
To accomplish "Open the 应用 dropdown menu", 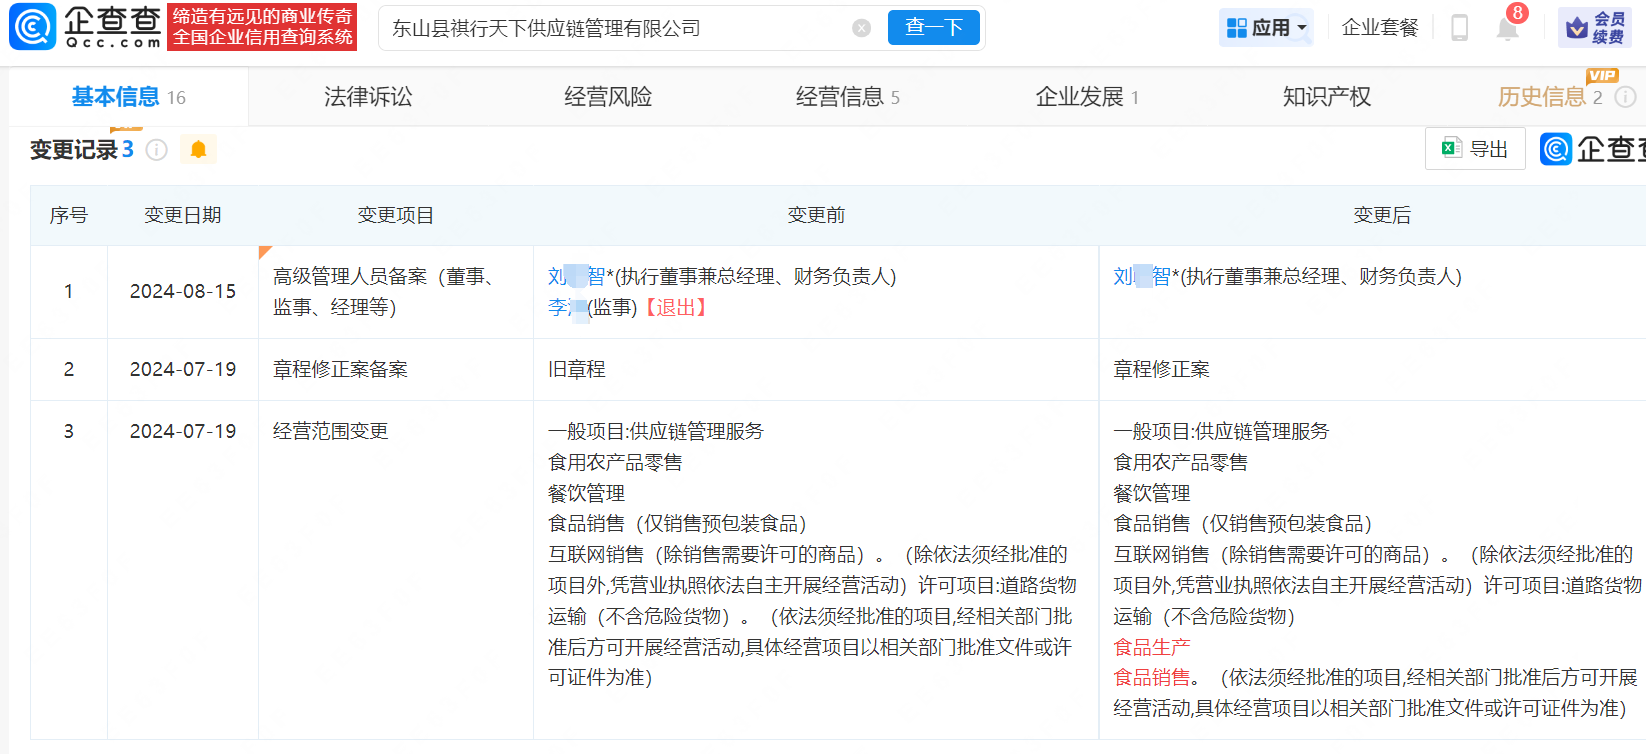I will [x=1266, y=28].
